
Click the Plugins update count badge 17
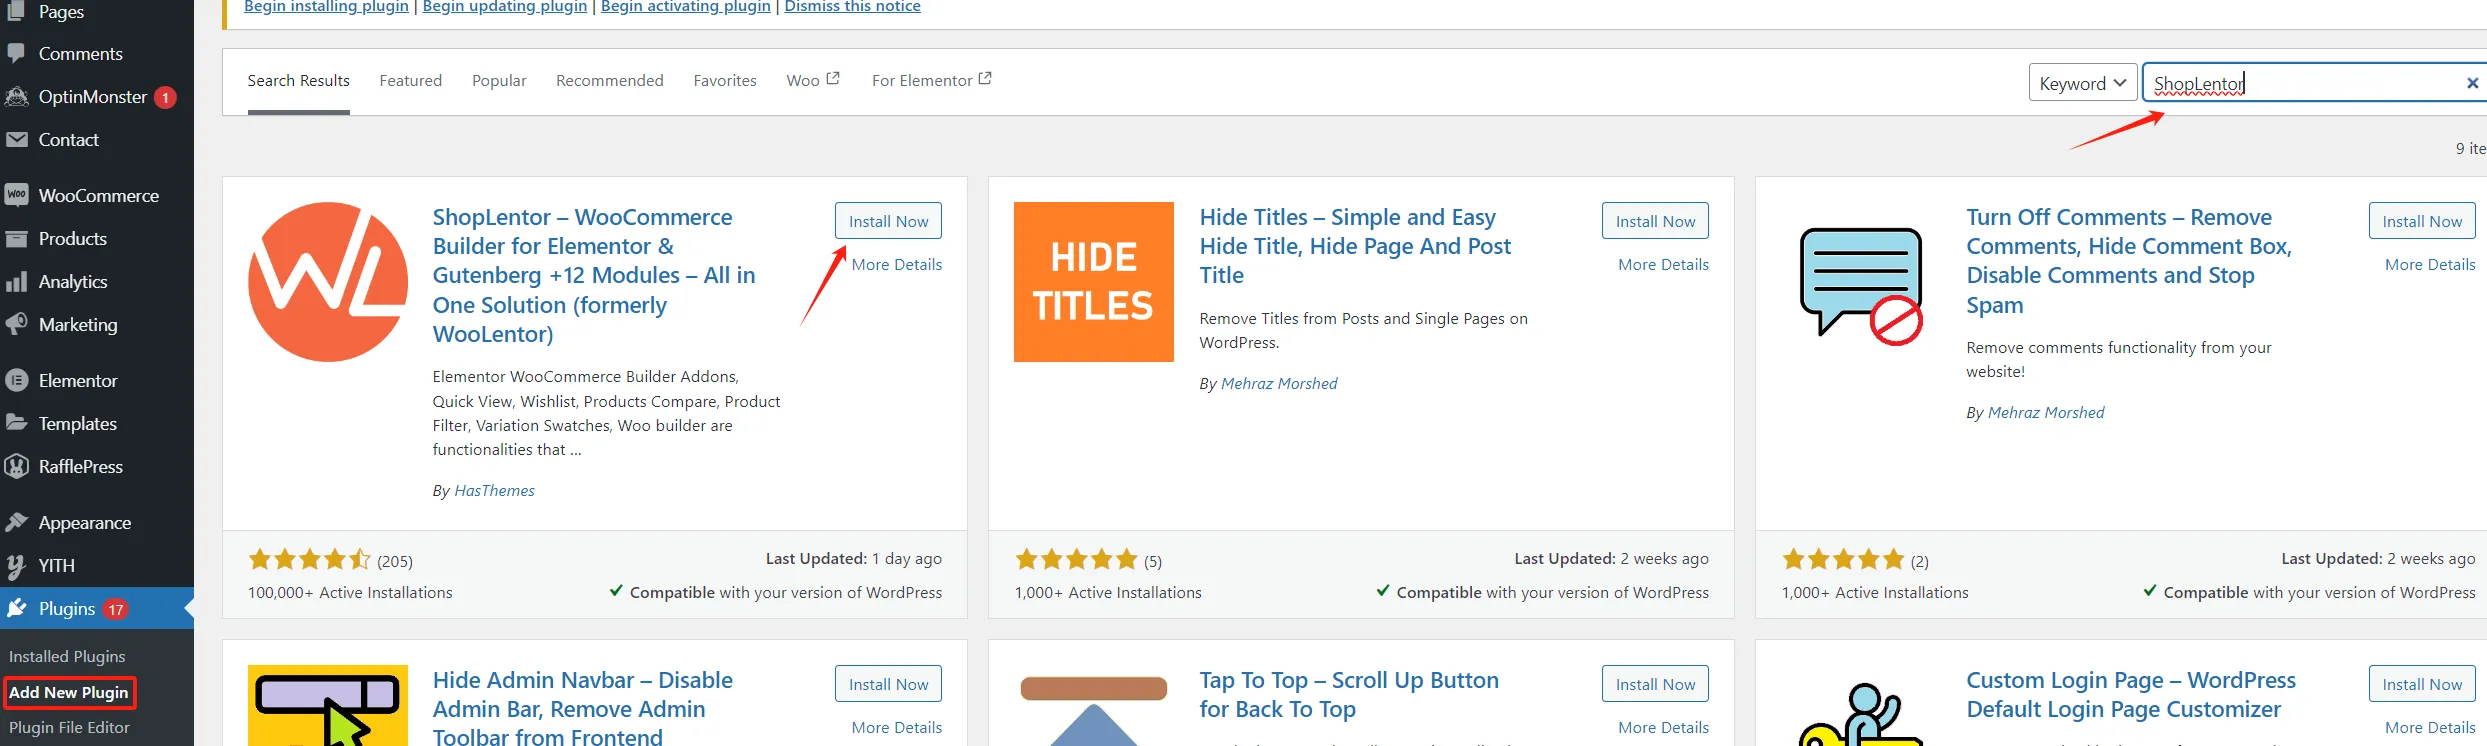coord(116,609)
